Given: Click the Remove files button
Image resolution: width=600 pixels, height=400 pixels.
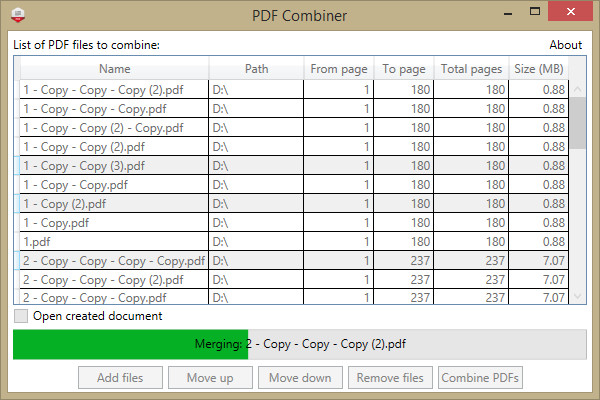Looking at the screenshot, I should tap(390, 378).
